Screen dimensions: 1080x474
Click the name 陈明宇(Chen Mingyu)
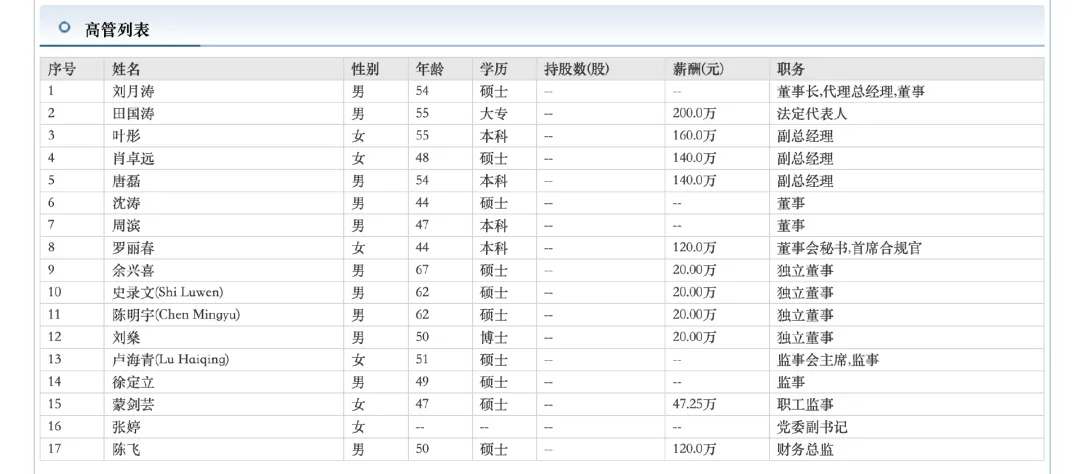tap(176, 315)
